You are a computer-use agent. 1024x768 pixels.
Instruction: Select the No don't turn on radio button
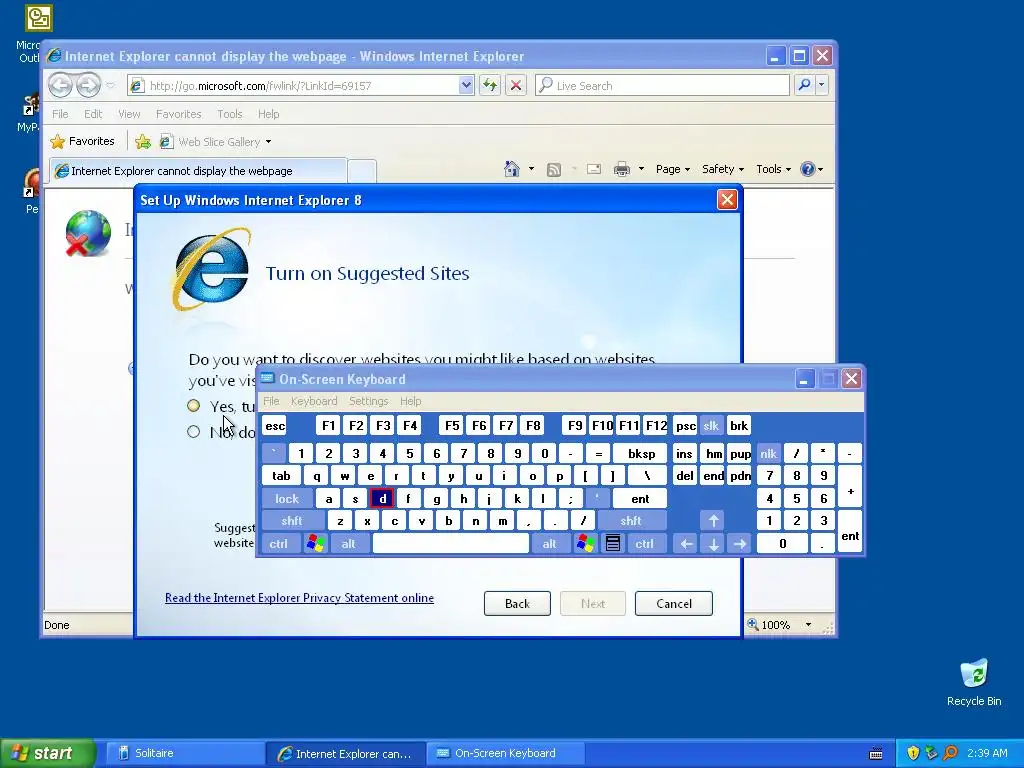coord(193,432)
